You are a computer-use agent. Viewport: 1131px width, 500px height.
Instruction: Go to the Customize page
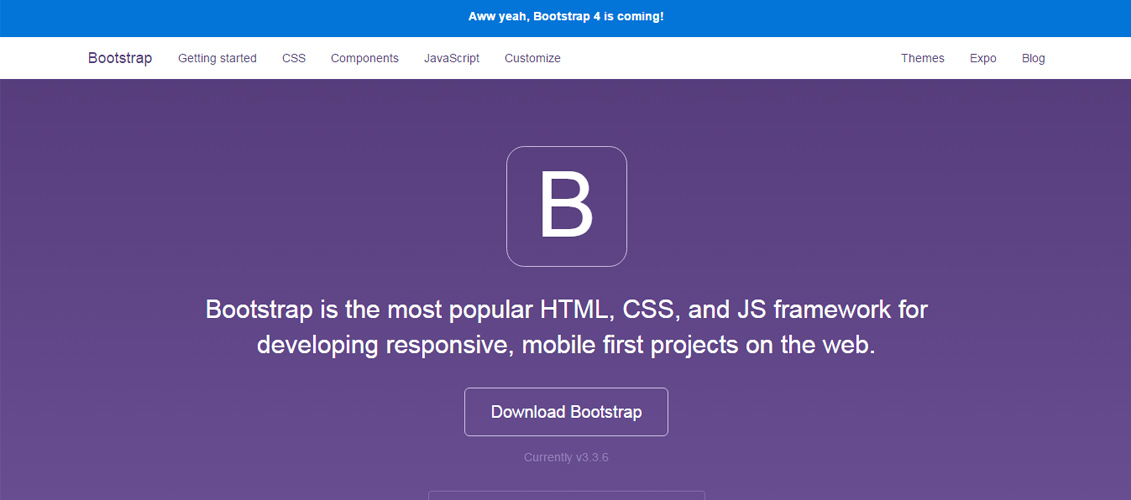pos(532,58)
